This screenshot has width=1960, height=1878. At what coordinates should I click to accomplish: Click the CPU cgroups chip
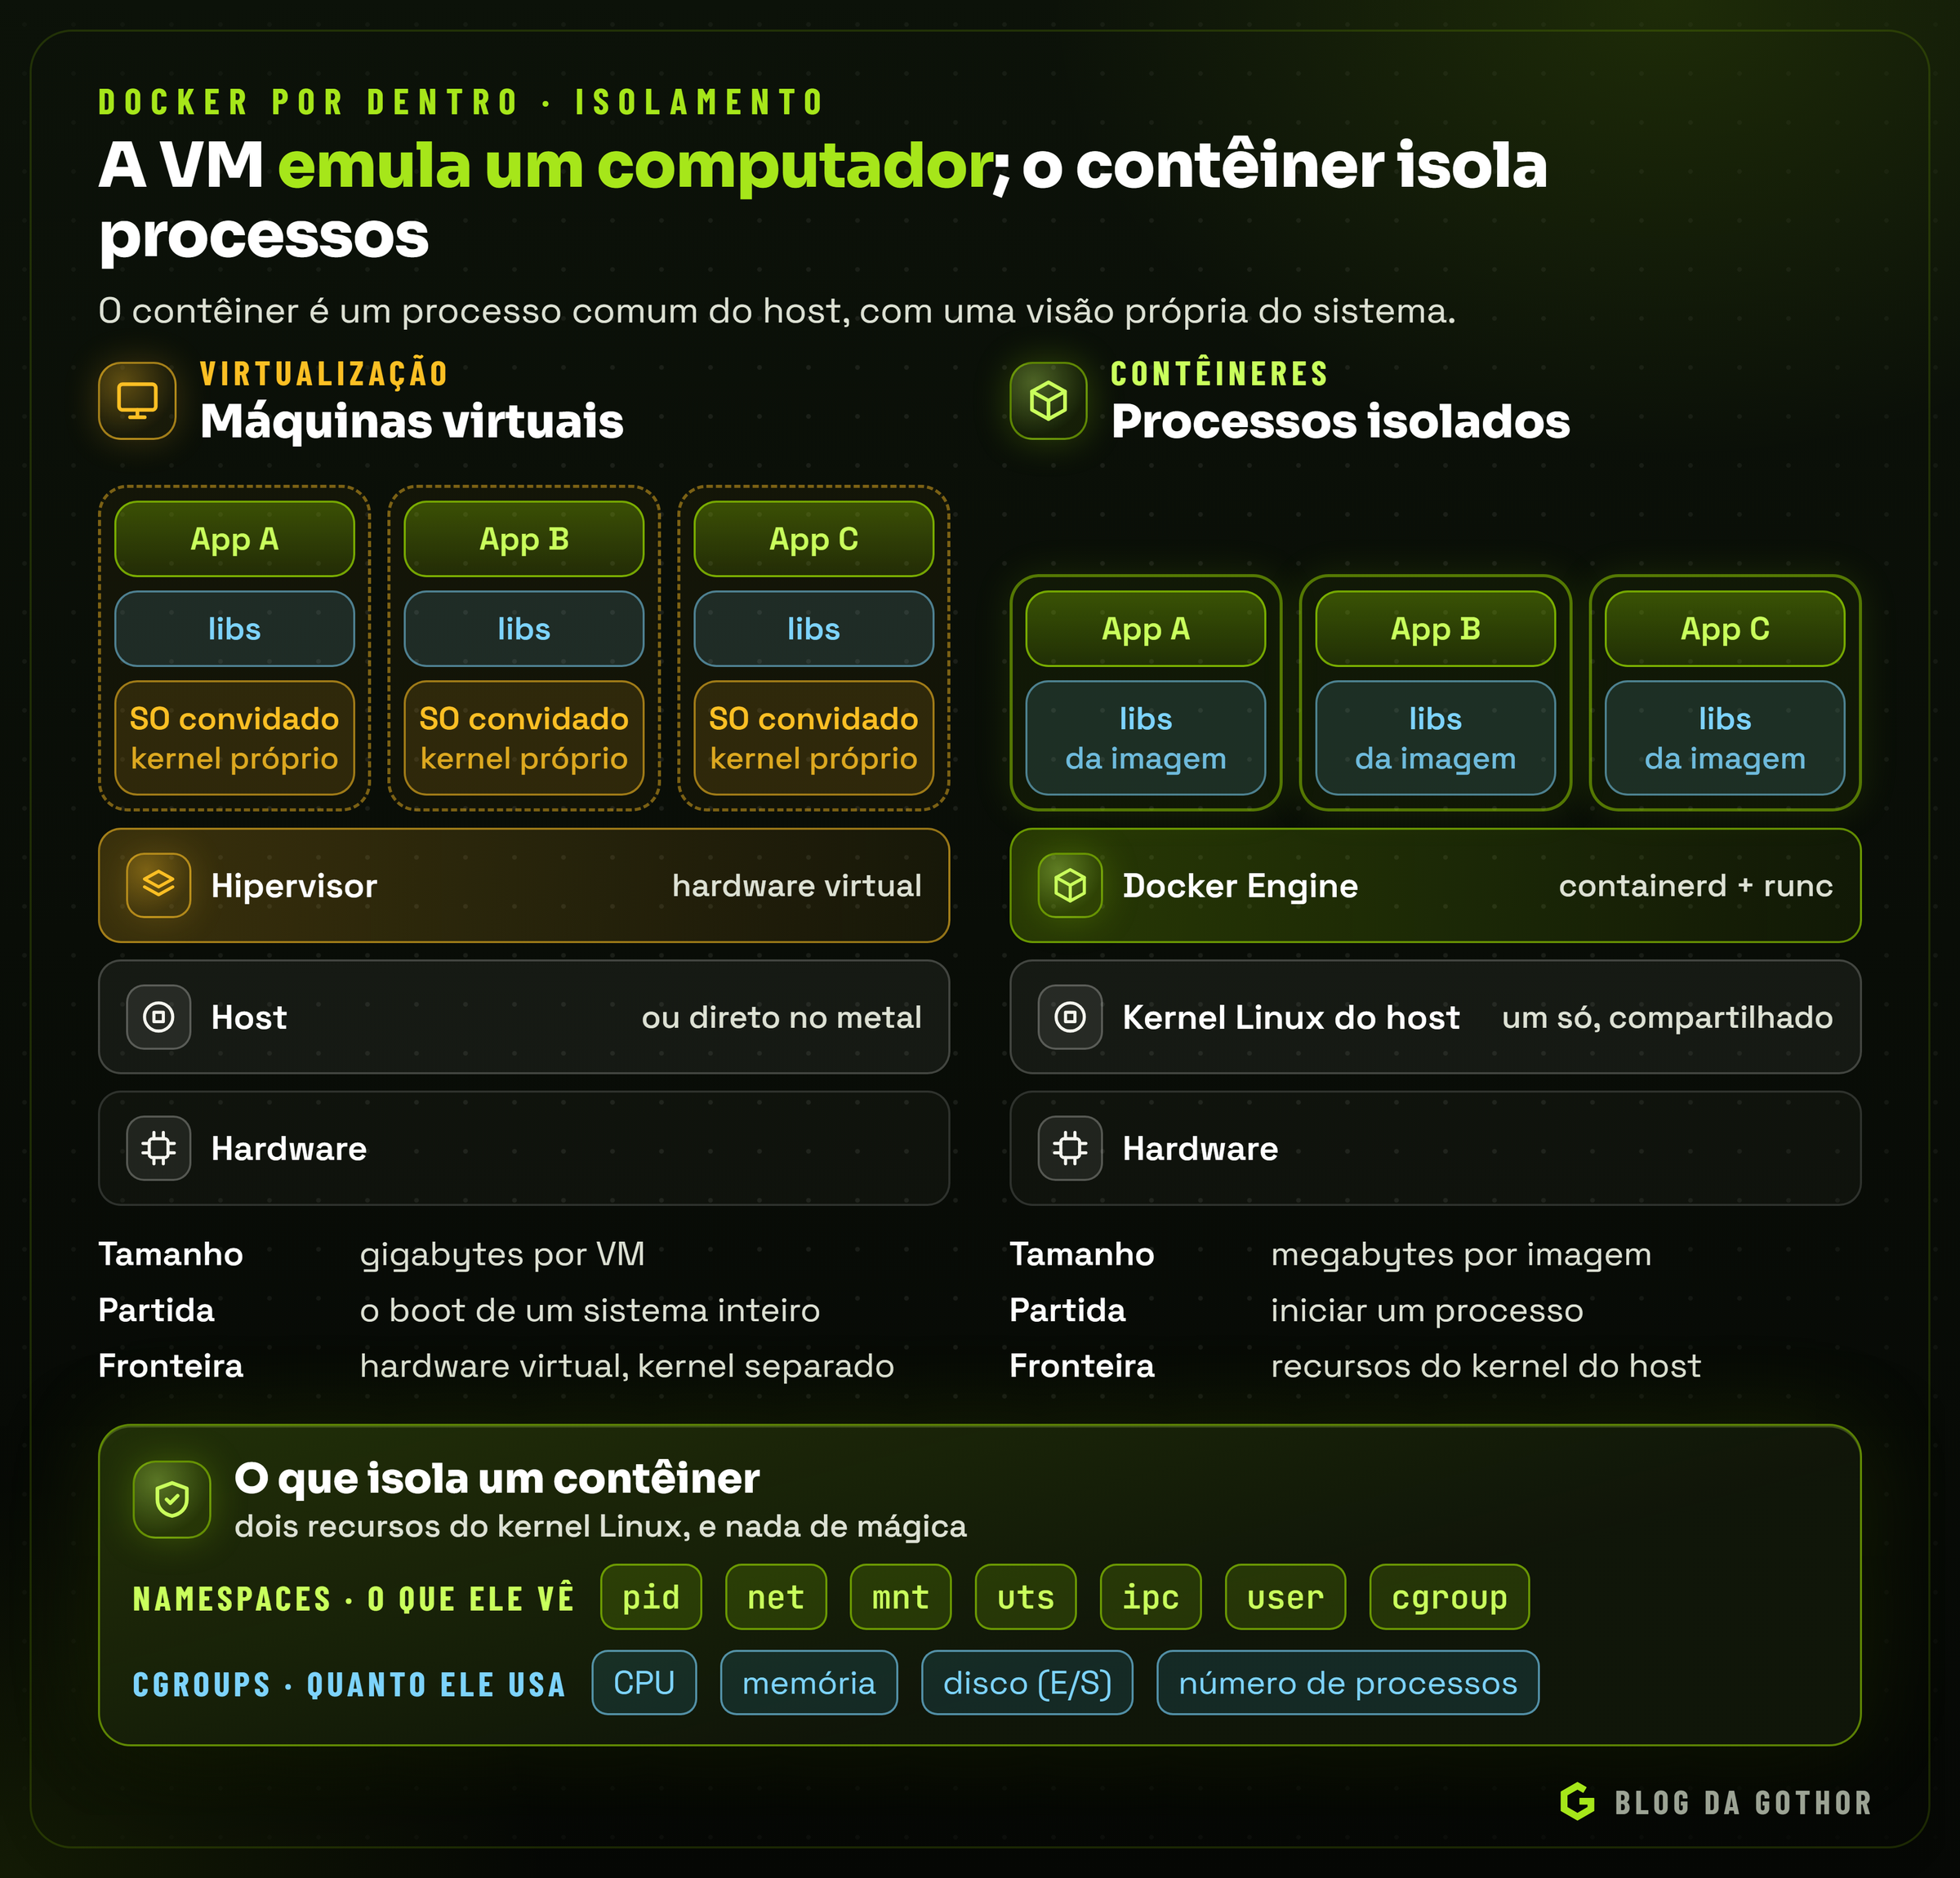[x=644, y=1683]
